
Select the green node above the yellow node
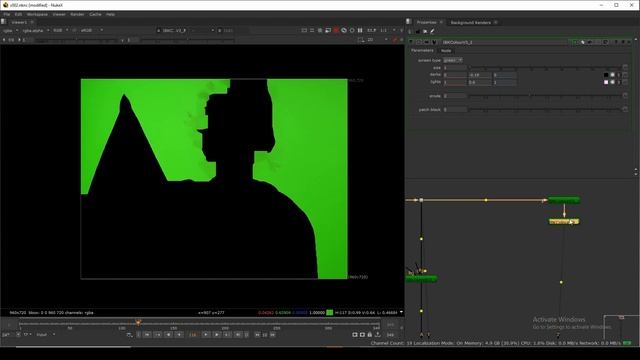[564, 200]
